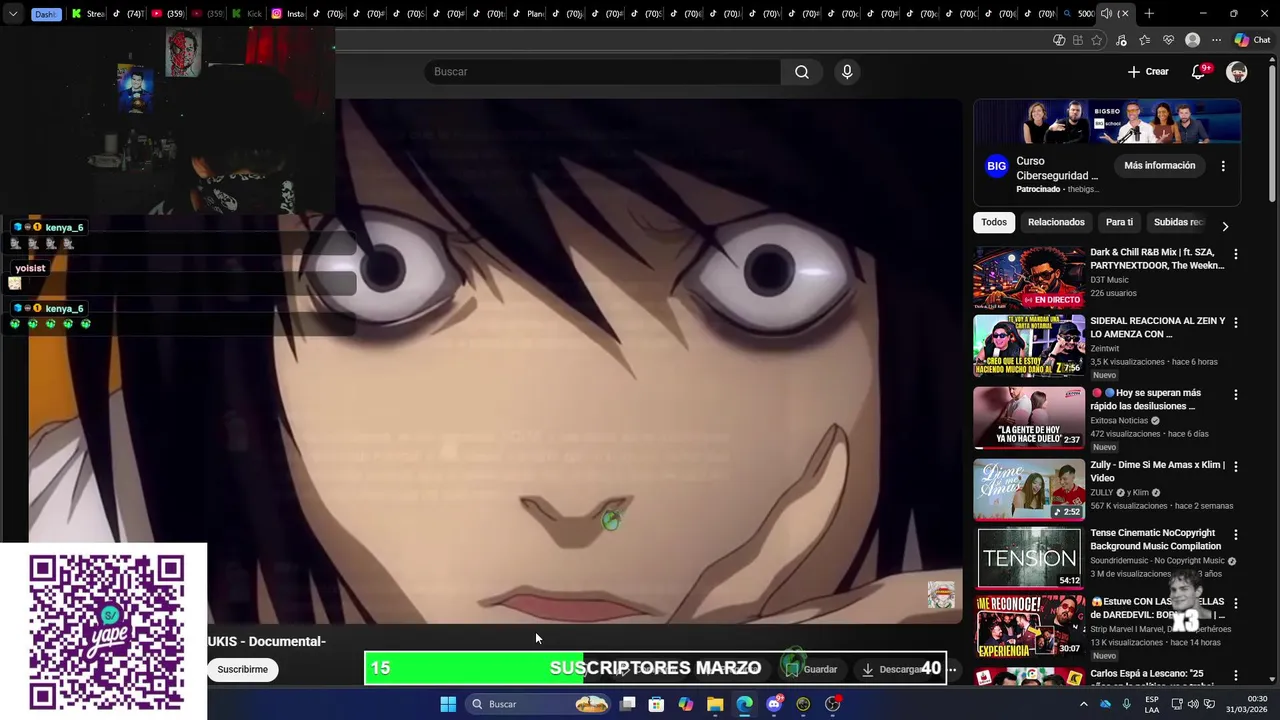The height and width of the screenshot is (720, 1280).
Task: Switch to the Dashl browser tab
Action: pos(46,14)
